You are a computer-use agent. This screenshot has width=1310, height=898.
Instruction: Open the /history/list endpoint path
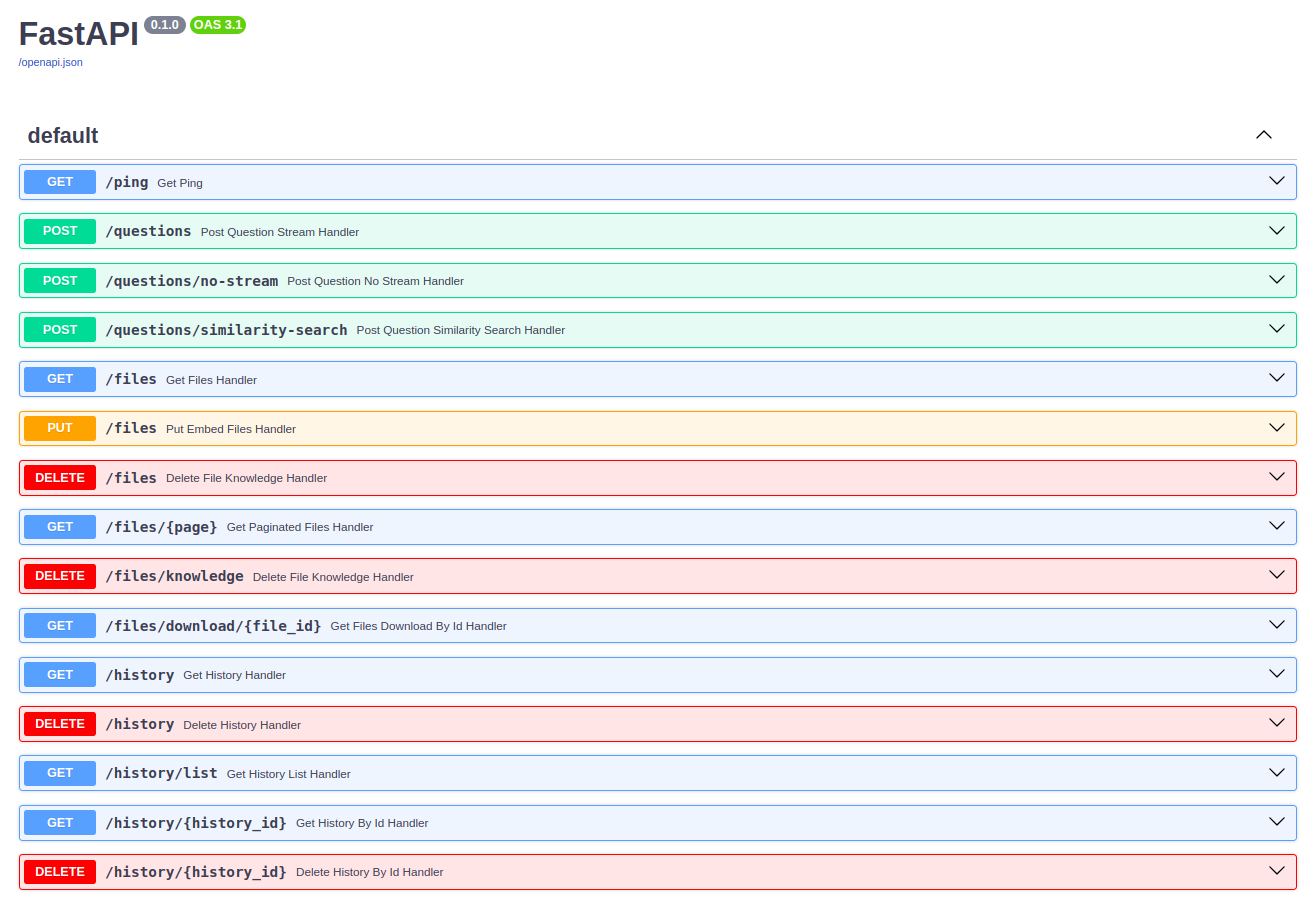161,773
